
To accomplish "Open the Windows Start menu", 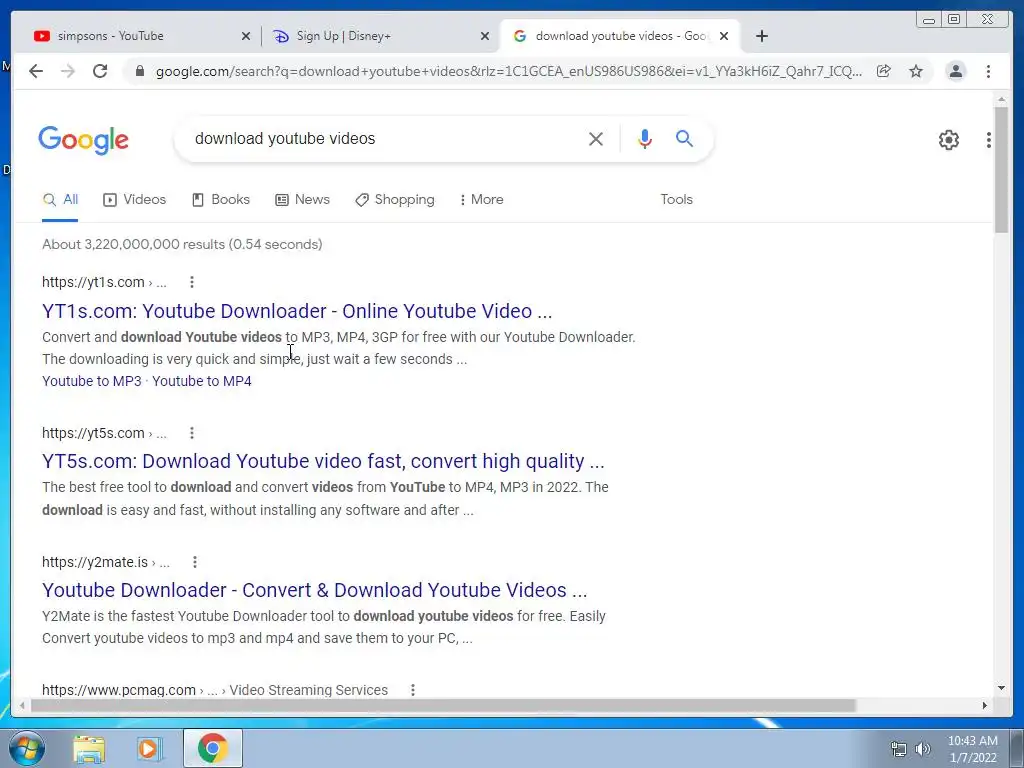I will pyautogui.click(x=27, y=748).
